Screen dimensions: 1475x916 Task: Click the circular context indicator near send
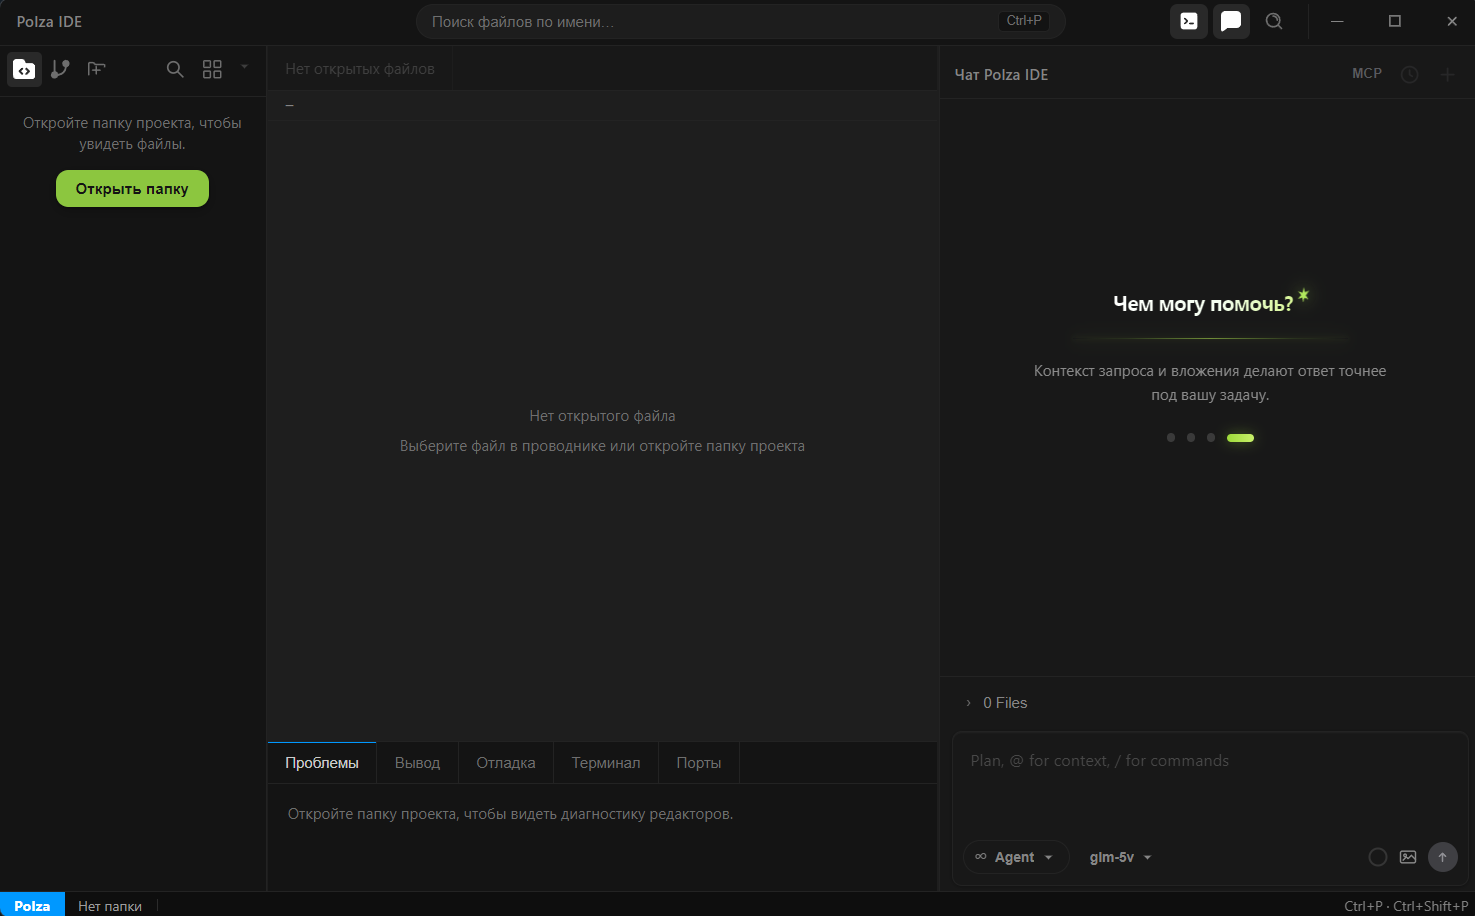click(1377, 857)
